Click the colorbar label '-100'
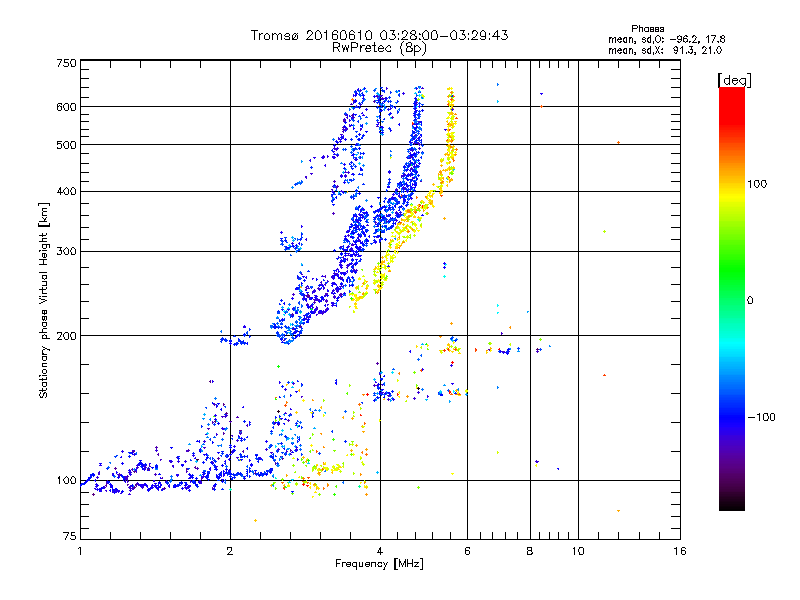 tap(761, 417)
